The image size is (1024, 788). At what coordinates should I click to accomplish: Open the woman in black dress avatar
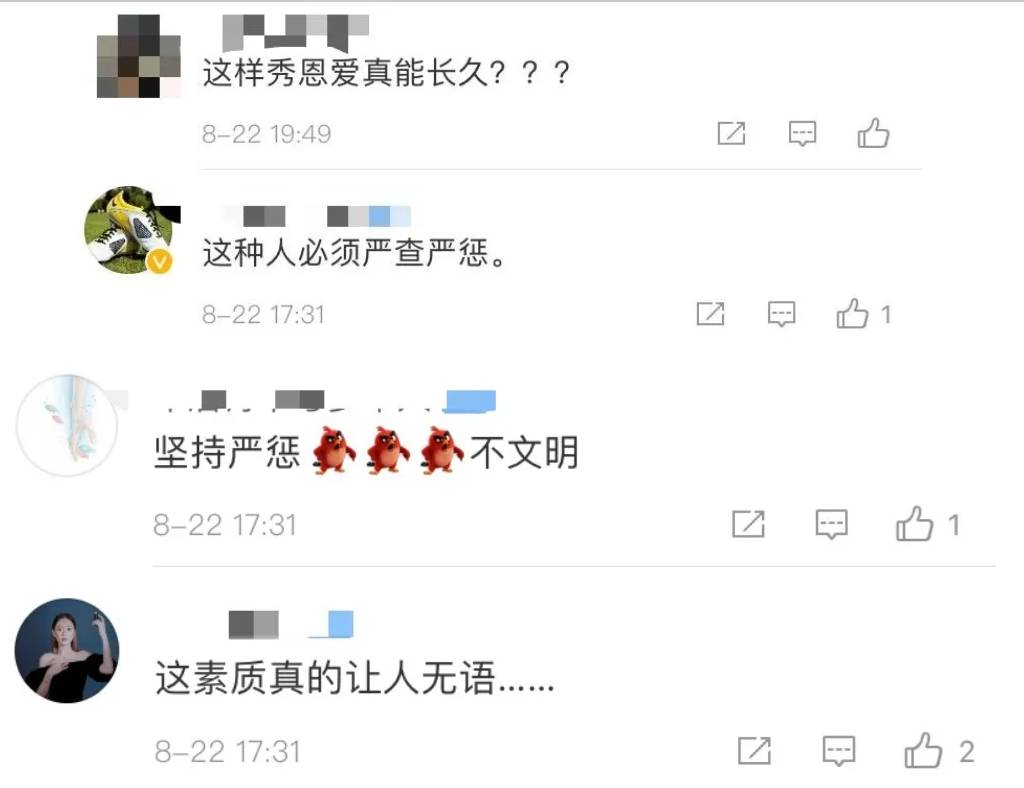point(67,650)
